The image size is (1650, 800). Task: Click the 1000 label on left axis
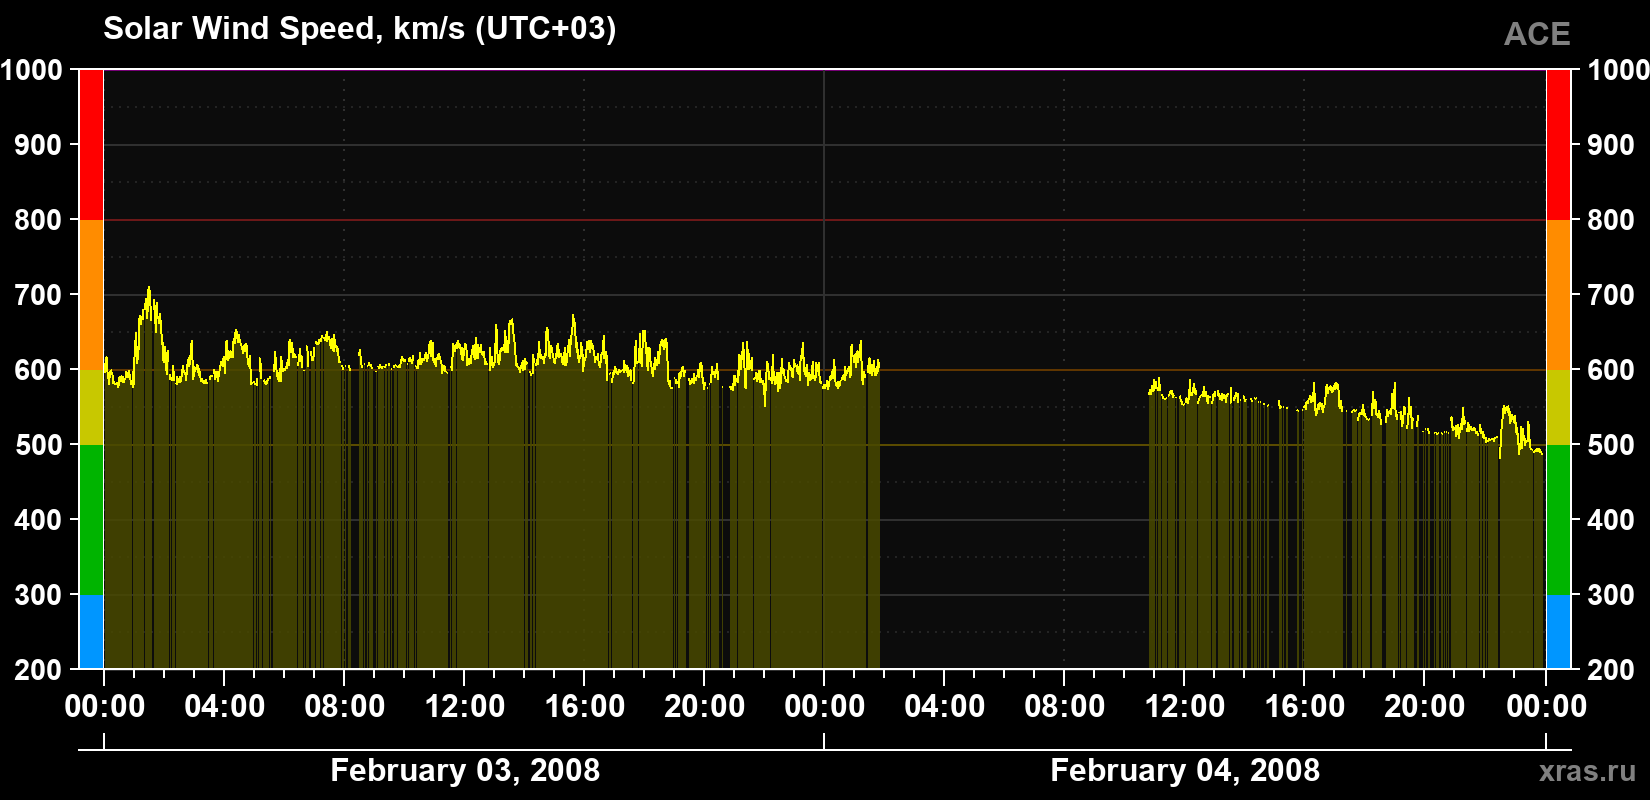(32, 70)
